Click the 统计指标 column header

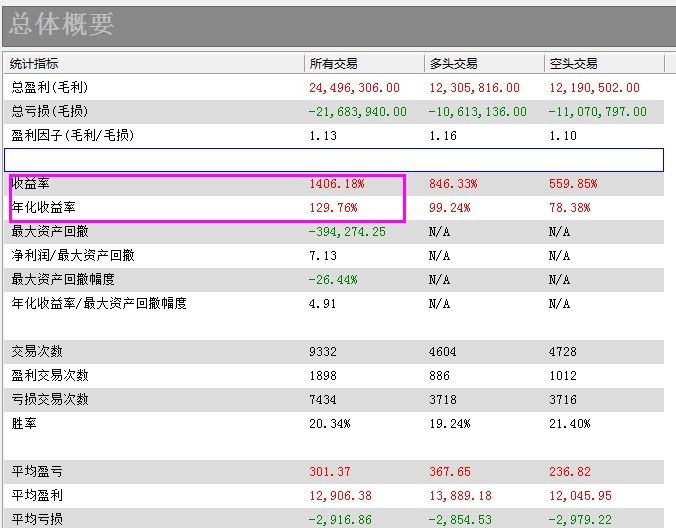(35, 64)
